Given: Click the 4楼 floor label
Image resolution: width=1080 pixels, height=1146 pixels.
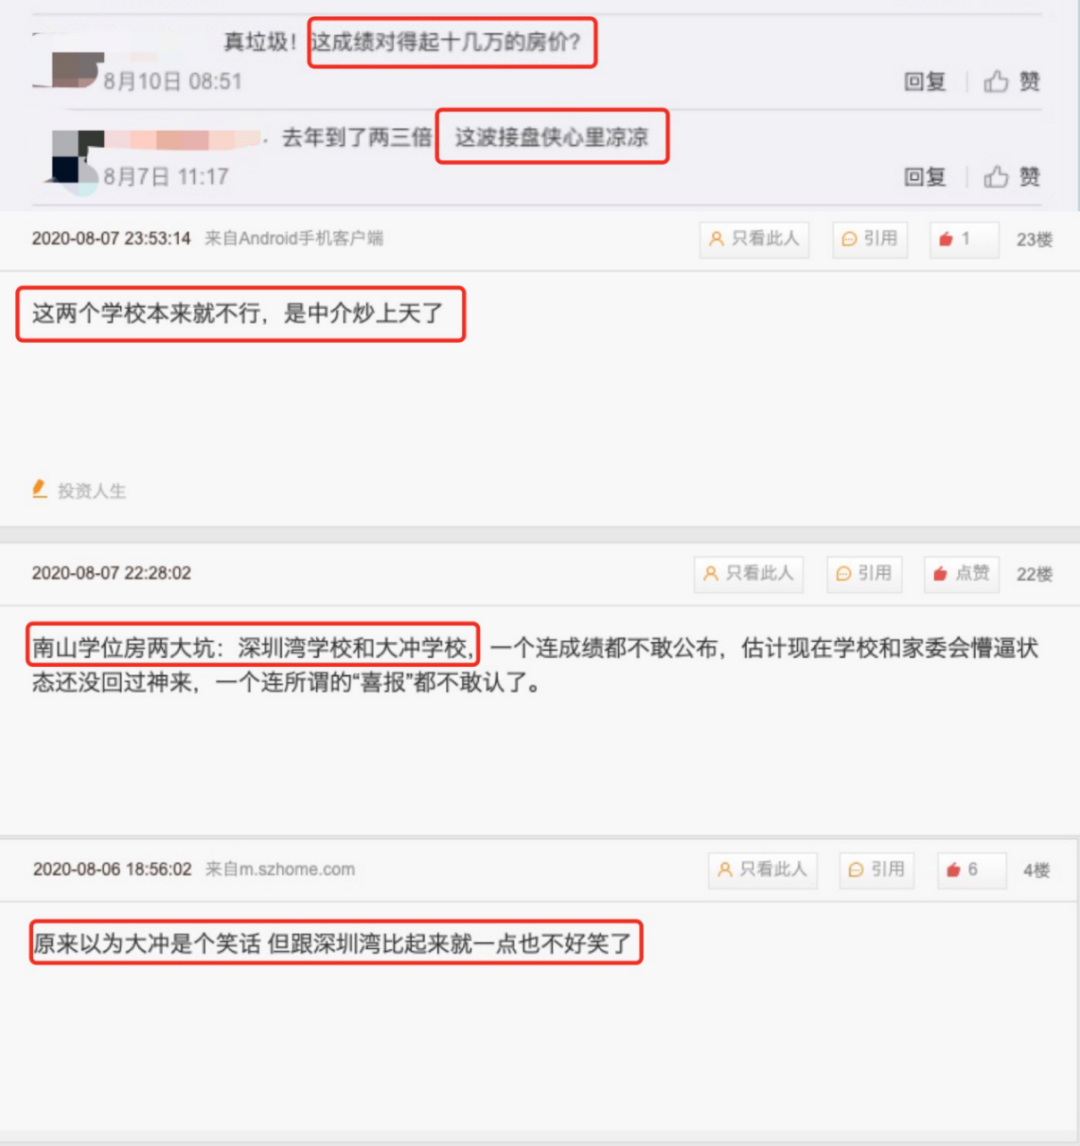Looking at the screenshot, I should (1037, 870).
